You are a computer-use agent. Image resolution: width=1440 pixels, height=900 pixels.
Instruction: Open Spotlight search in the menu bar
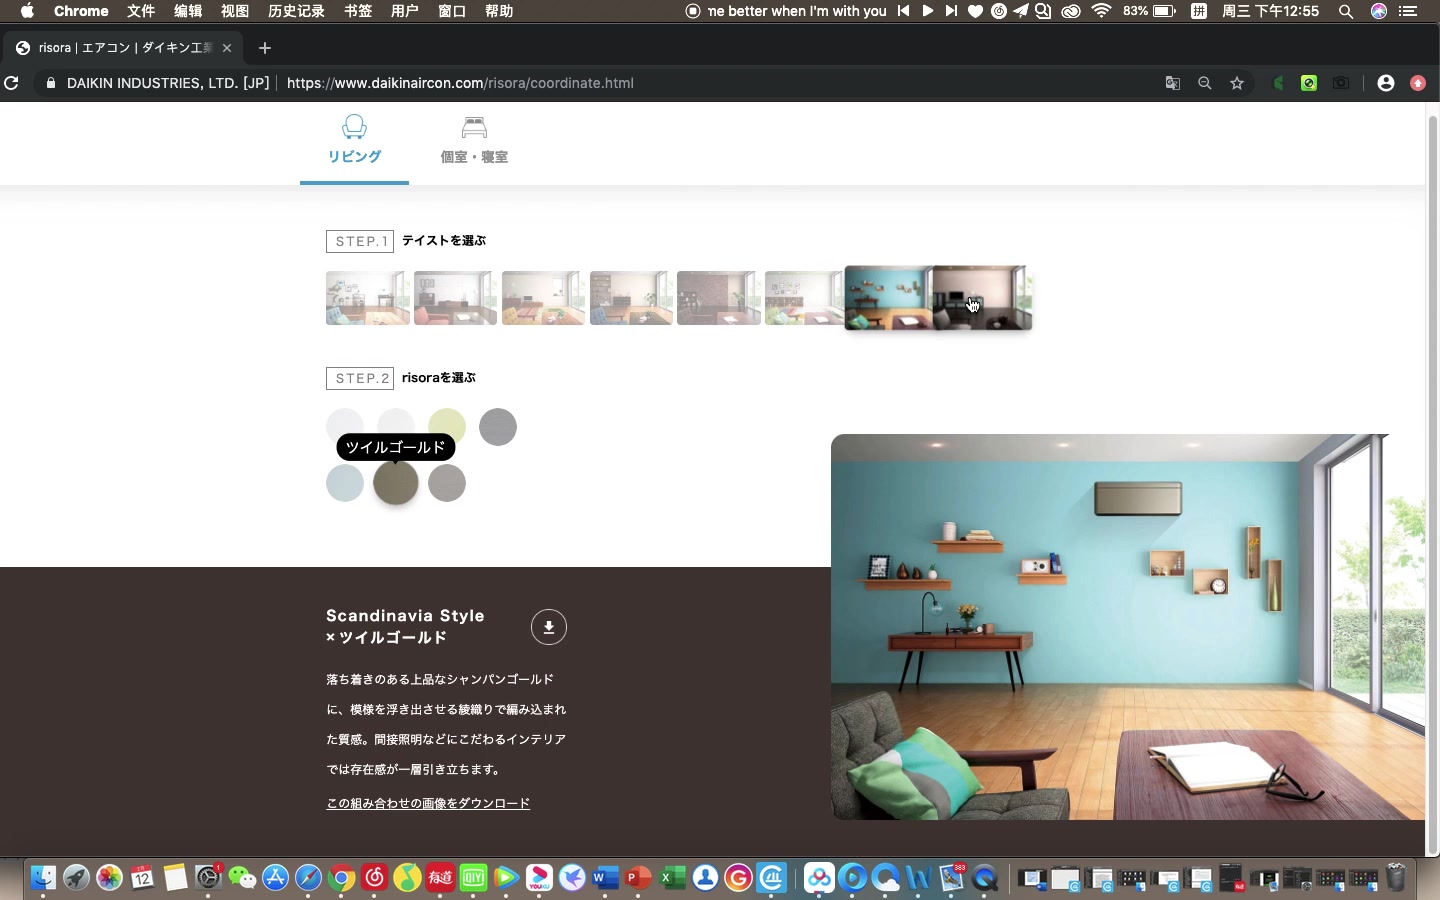[1346, 11]
